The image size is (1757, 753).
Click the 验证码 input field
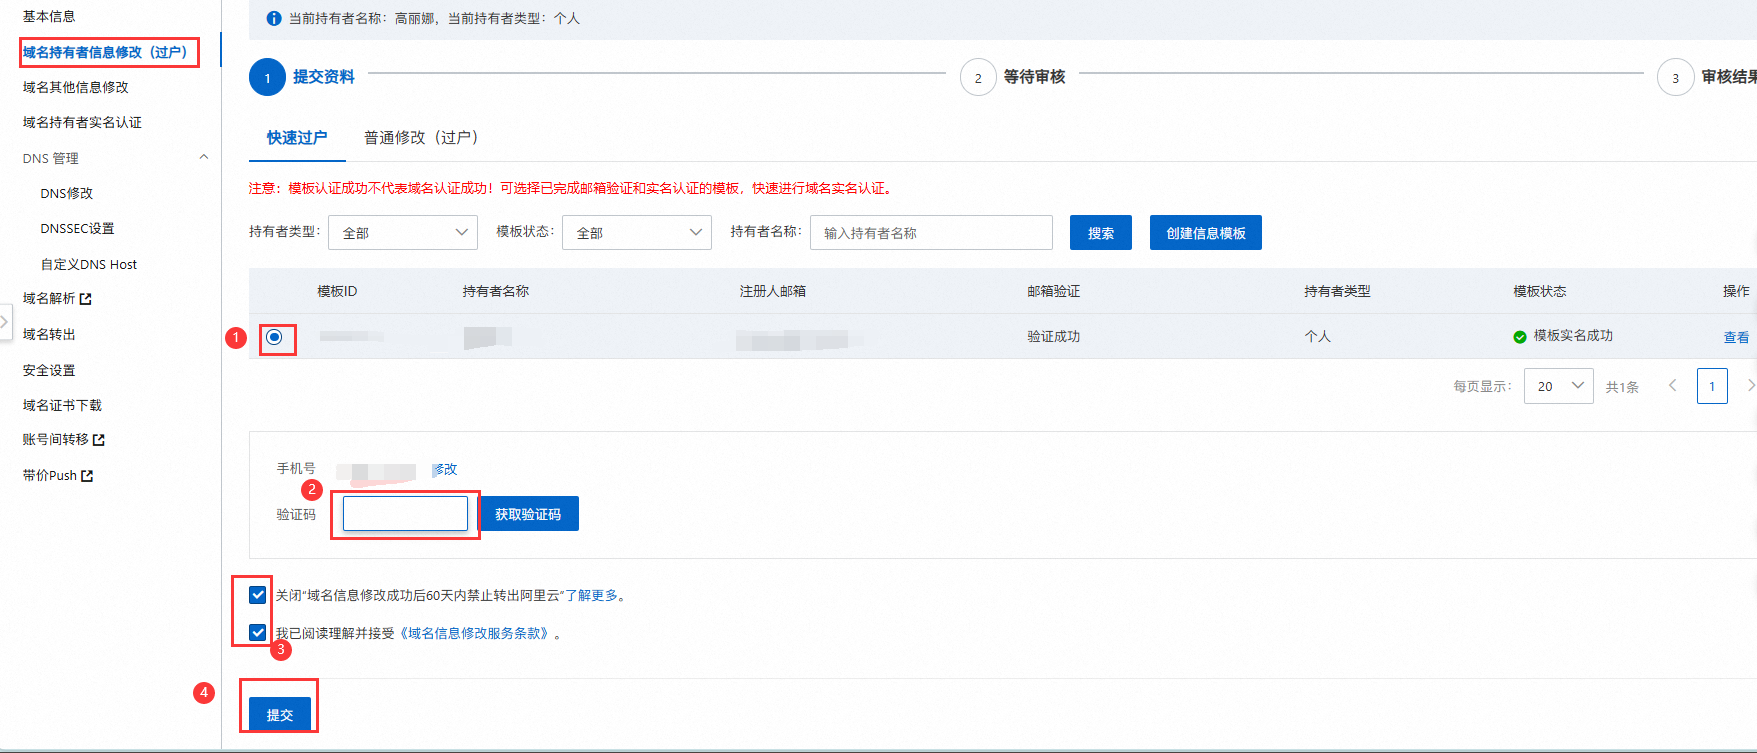pos(405,514)
